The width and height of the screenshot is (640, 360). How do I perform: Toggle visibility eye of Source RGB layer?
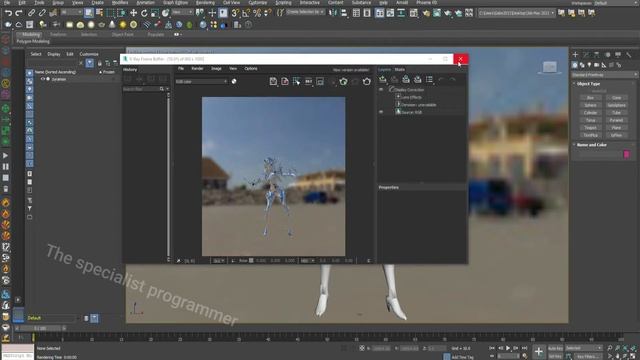381,112
